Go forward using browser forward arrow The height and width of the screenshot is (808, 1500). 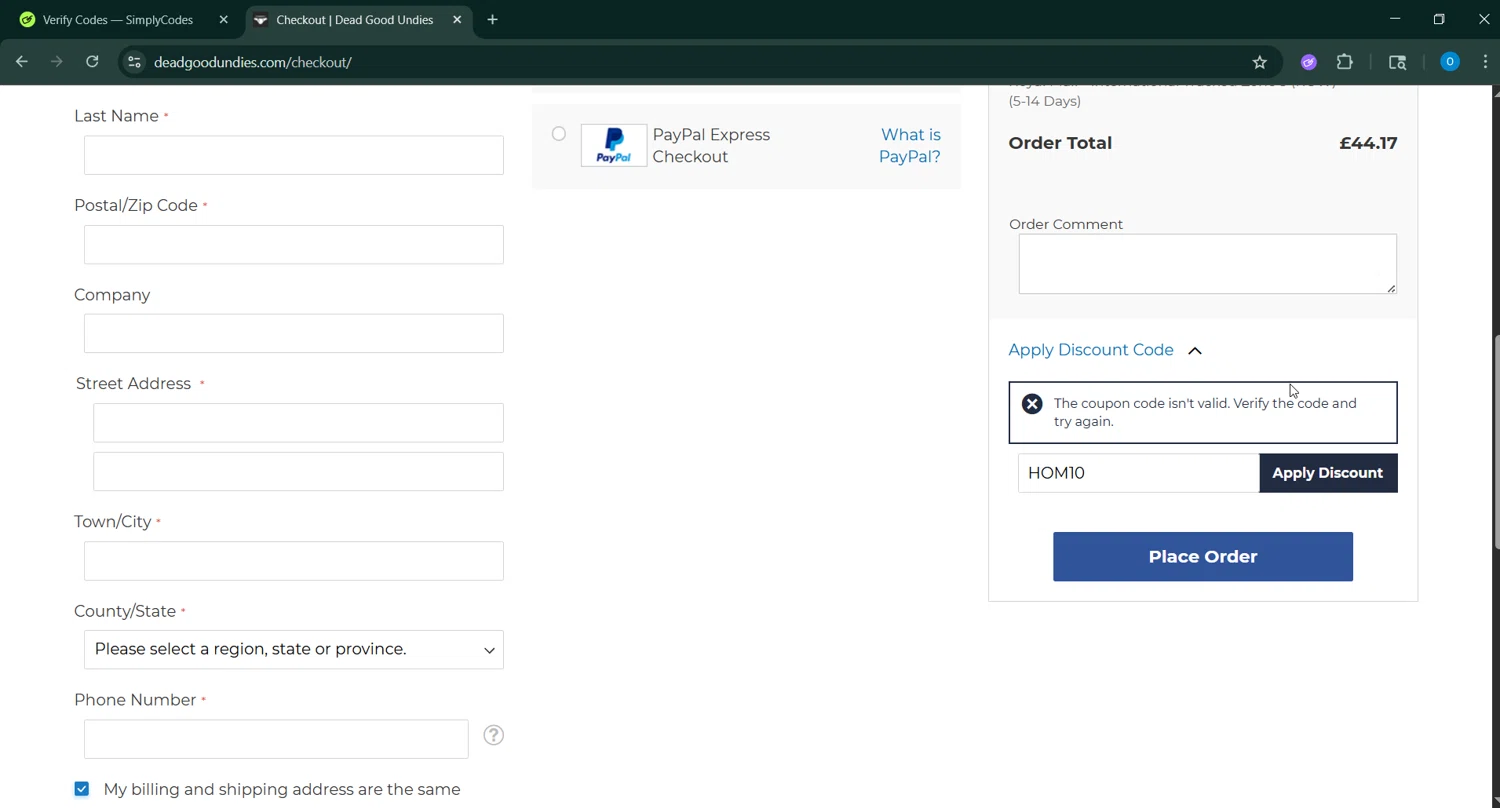tap(57, 62)
